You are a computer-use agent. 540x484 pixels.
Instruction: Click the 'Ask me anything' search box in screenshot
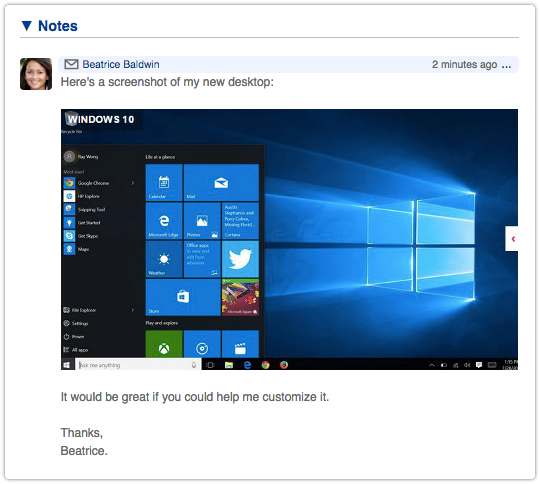138,365
